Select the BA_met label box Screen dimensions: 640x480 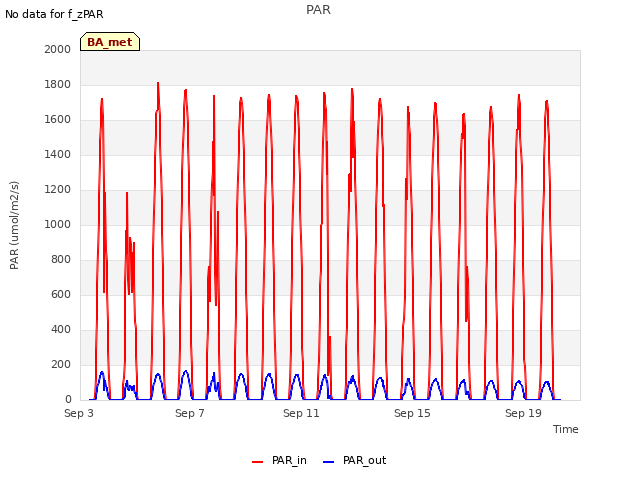[x=110, y=42]
